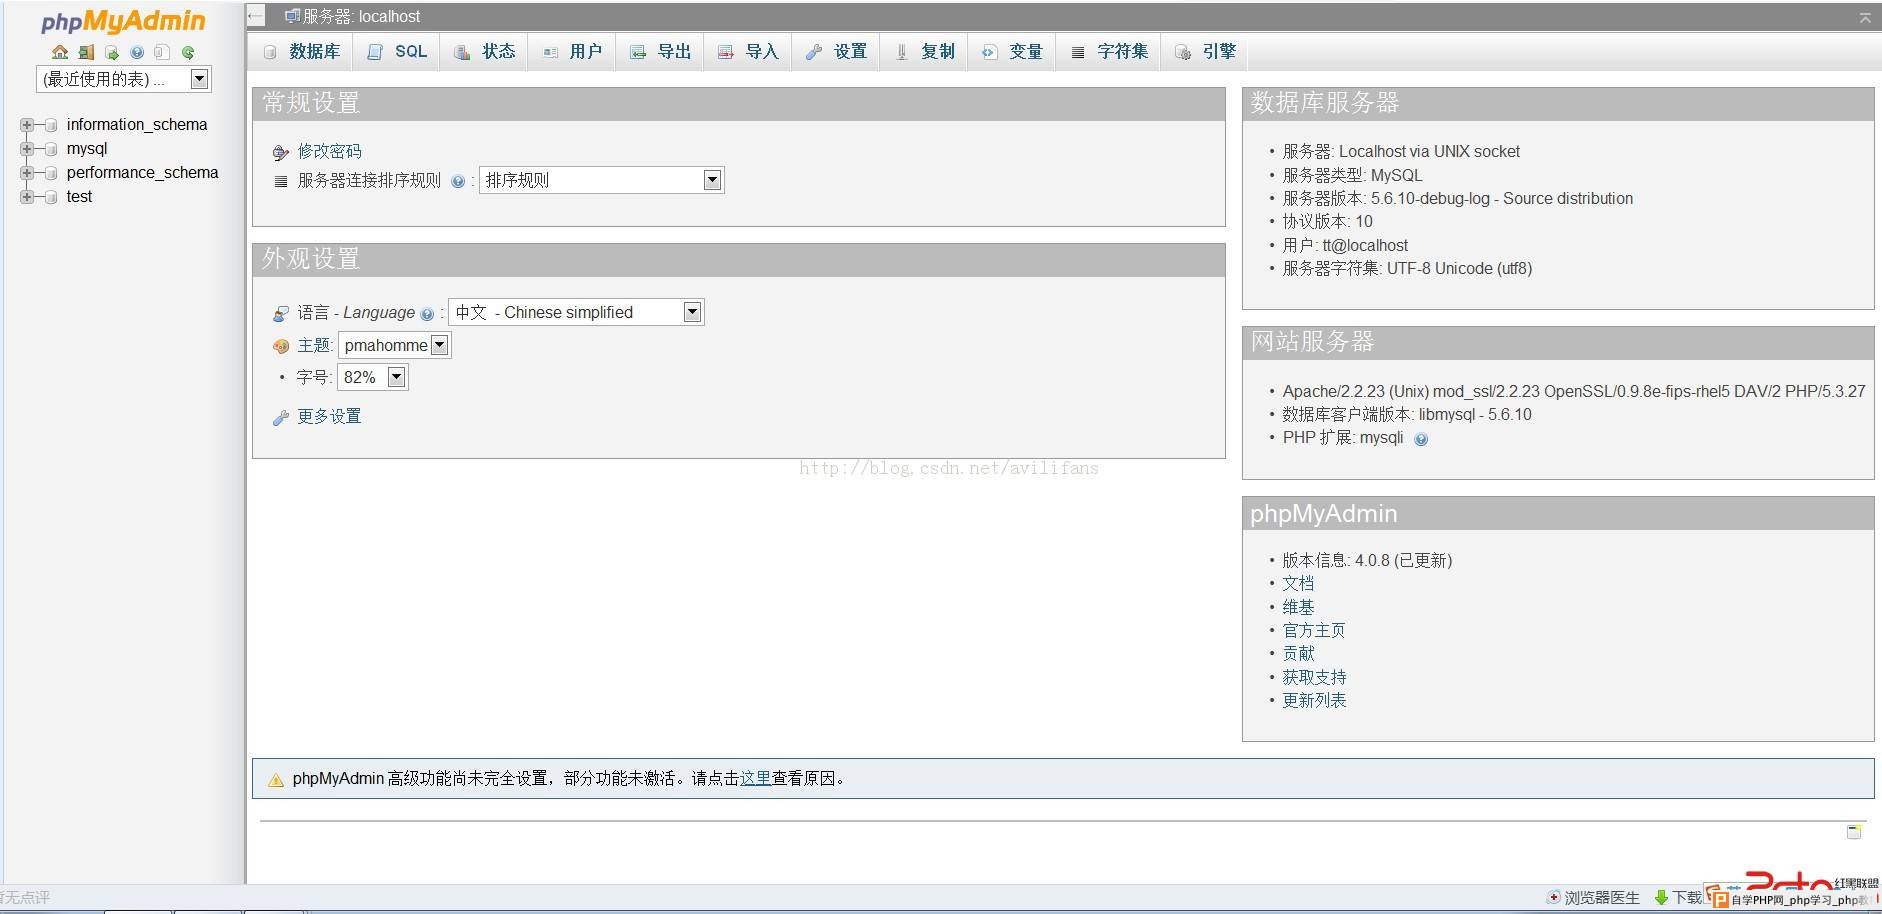Reload navigation frame with green refresh icon
Image resolution: width=1882 pixels, height=914 pixels.
(188, 52)
